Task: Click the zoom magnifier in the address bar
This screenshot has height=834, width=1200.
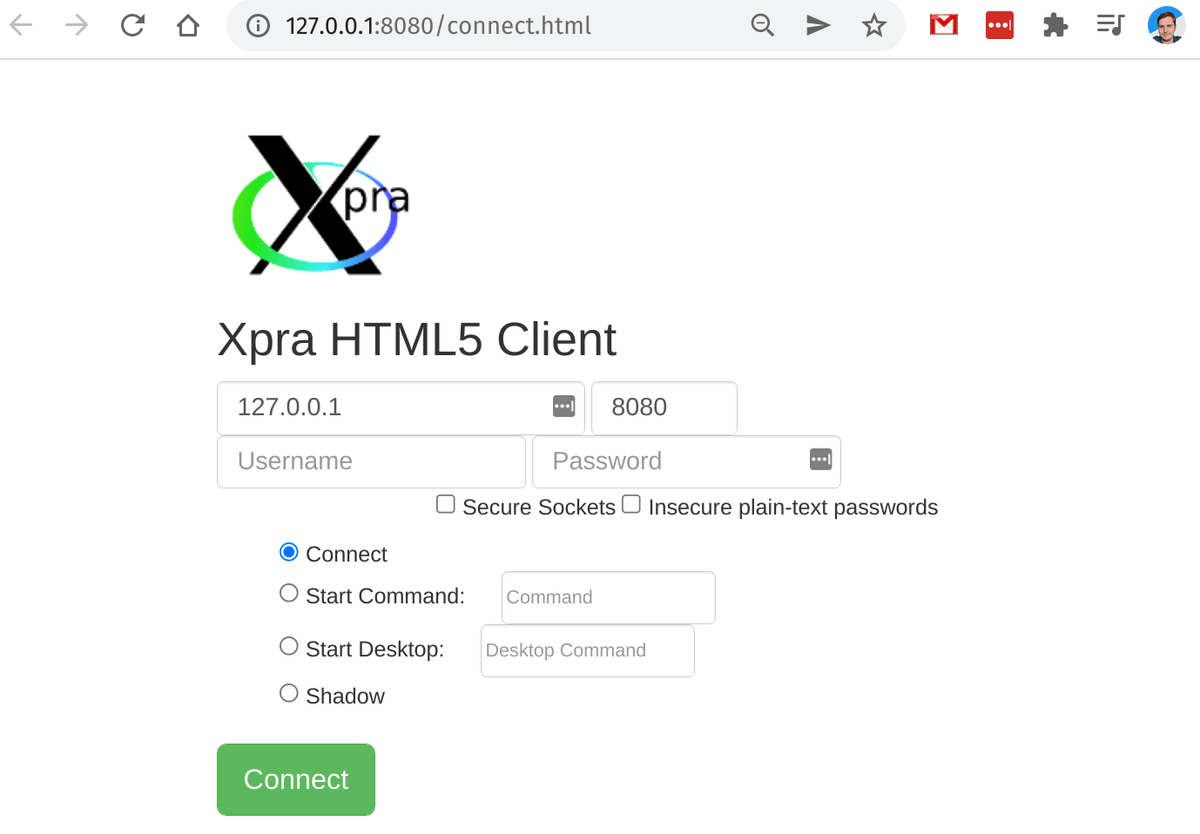Action: 762,25
